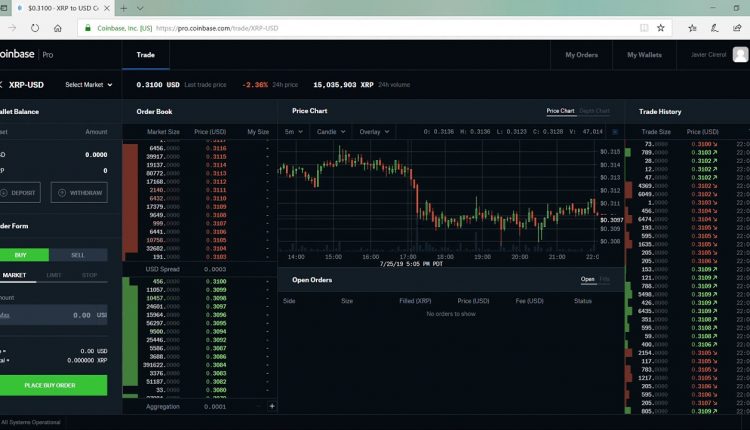The width and height of the screenshot is (750, 430).
Task: Click the browser address bar URL
Action: tap(217, 28)
